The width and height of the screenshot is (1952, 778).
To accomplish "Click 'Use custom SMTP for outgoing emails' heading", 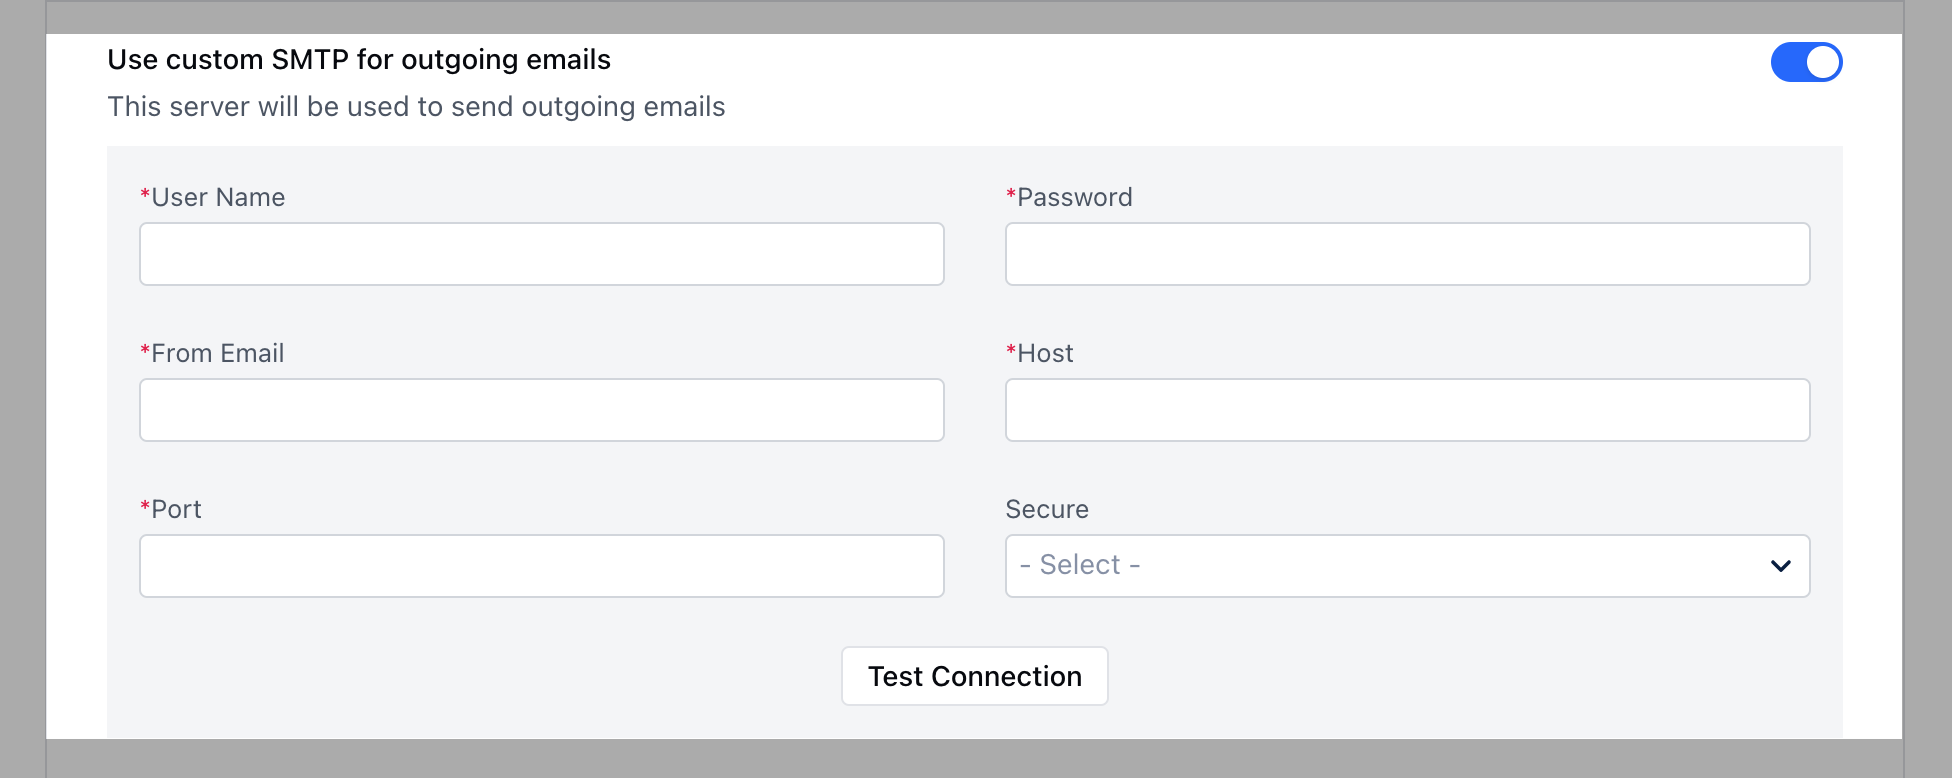I will [359, 59].
